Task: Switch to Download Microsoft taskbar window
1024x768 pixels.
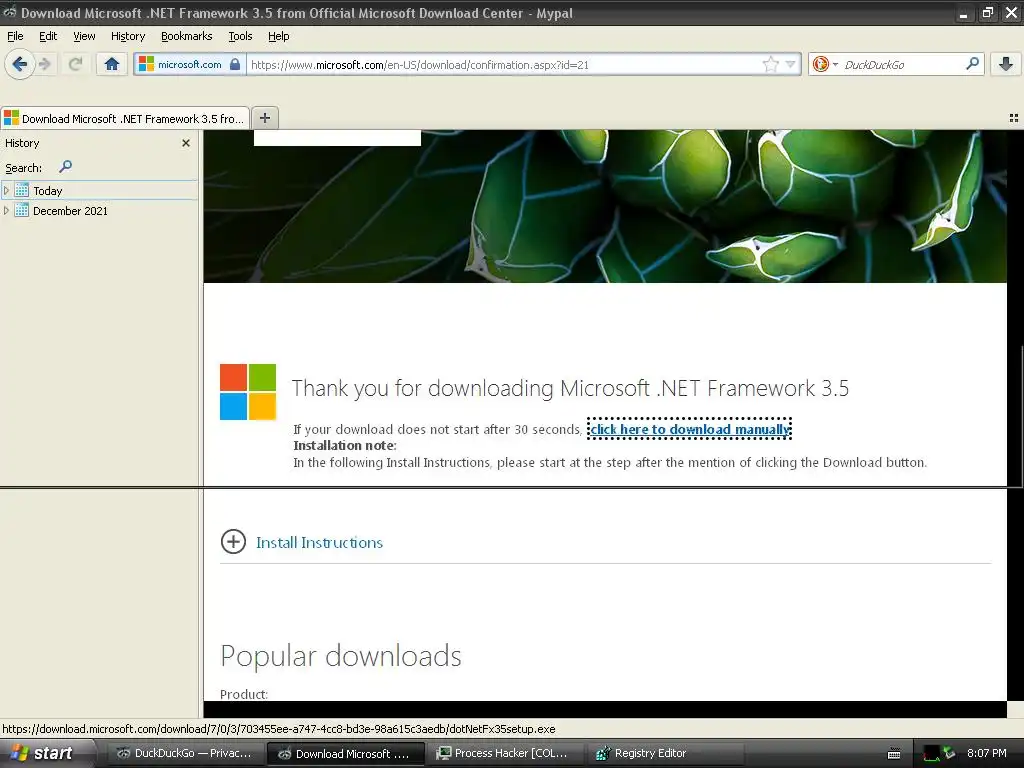Action: pos(345,754)
